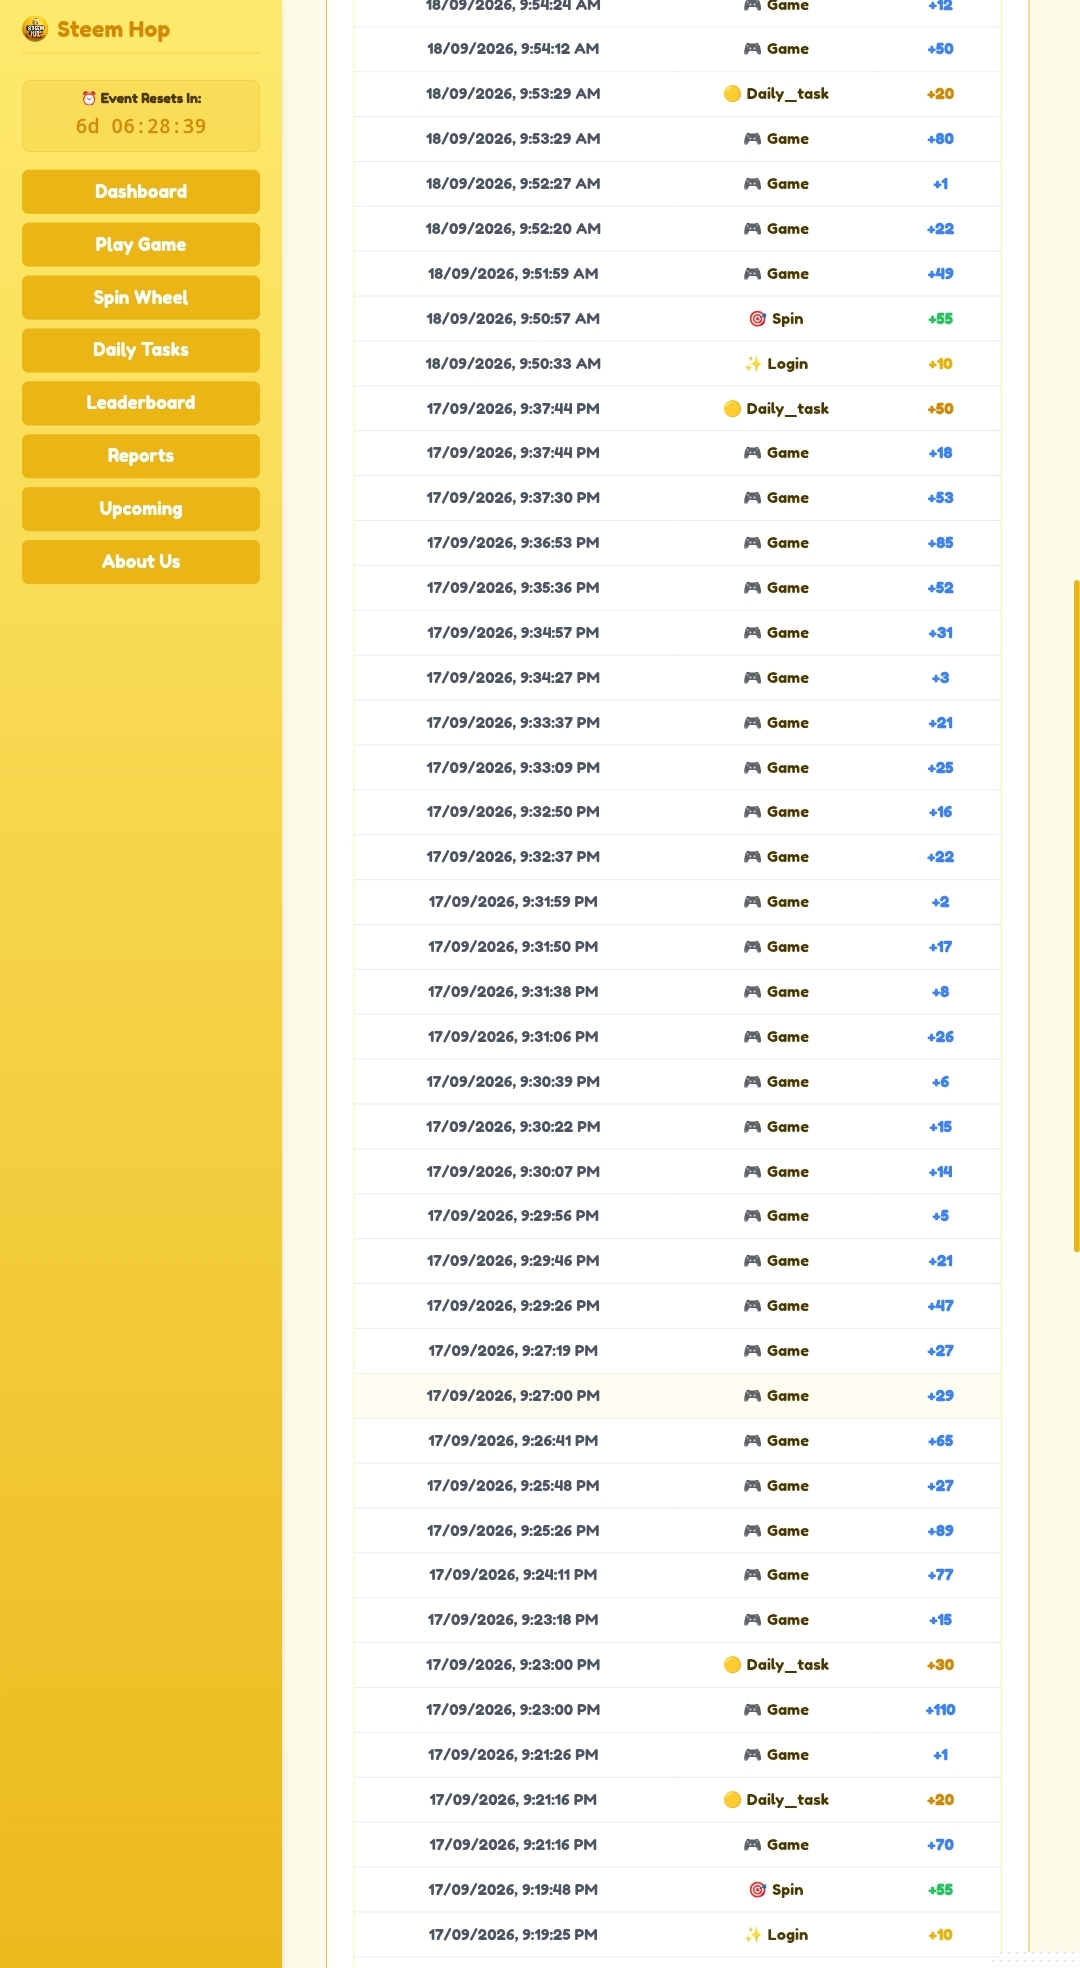Viewport: 1080px width, 1968px height.
Task: Click the coin icon in the 9:21:16 PM Daily_task row
Action: point(732,1799)
